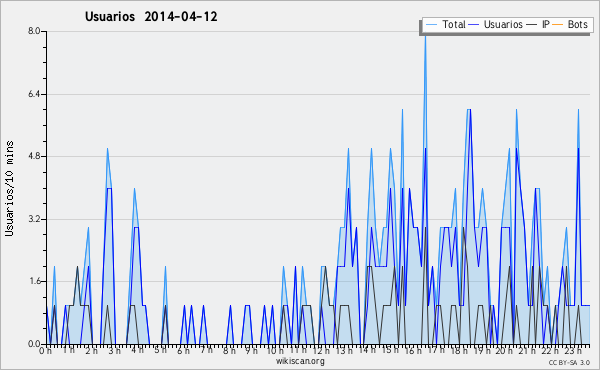Click the '4 h' x-axis label
This screenshot has height=370, width=600.
137,350
